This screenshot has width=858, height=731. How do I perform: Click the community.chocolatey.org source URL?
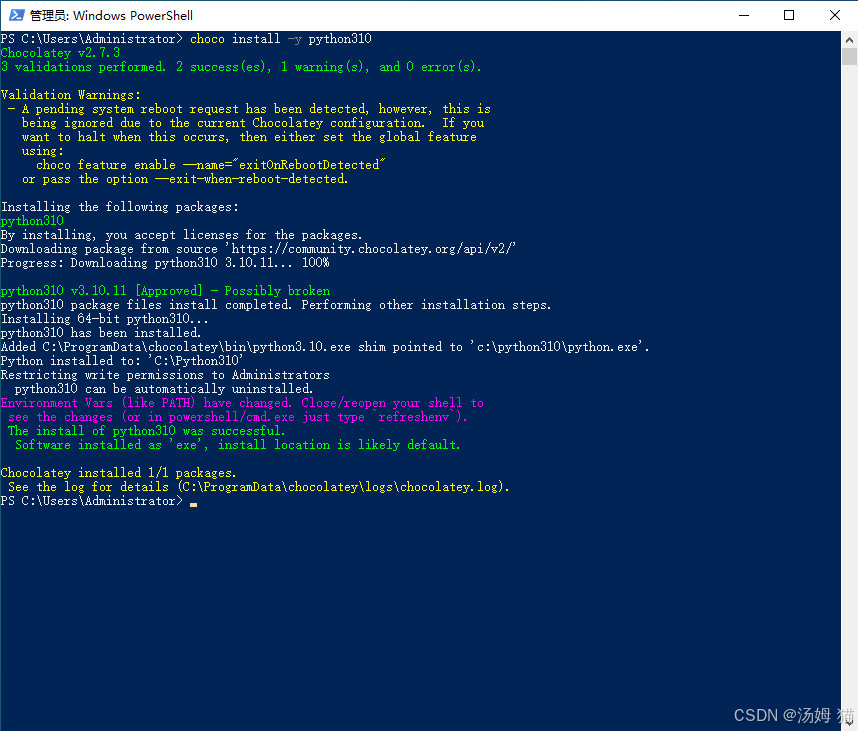(372, 249)
